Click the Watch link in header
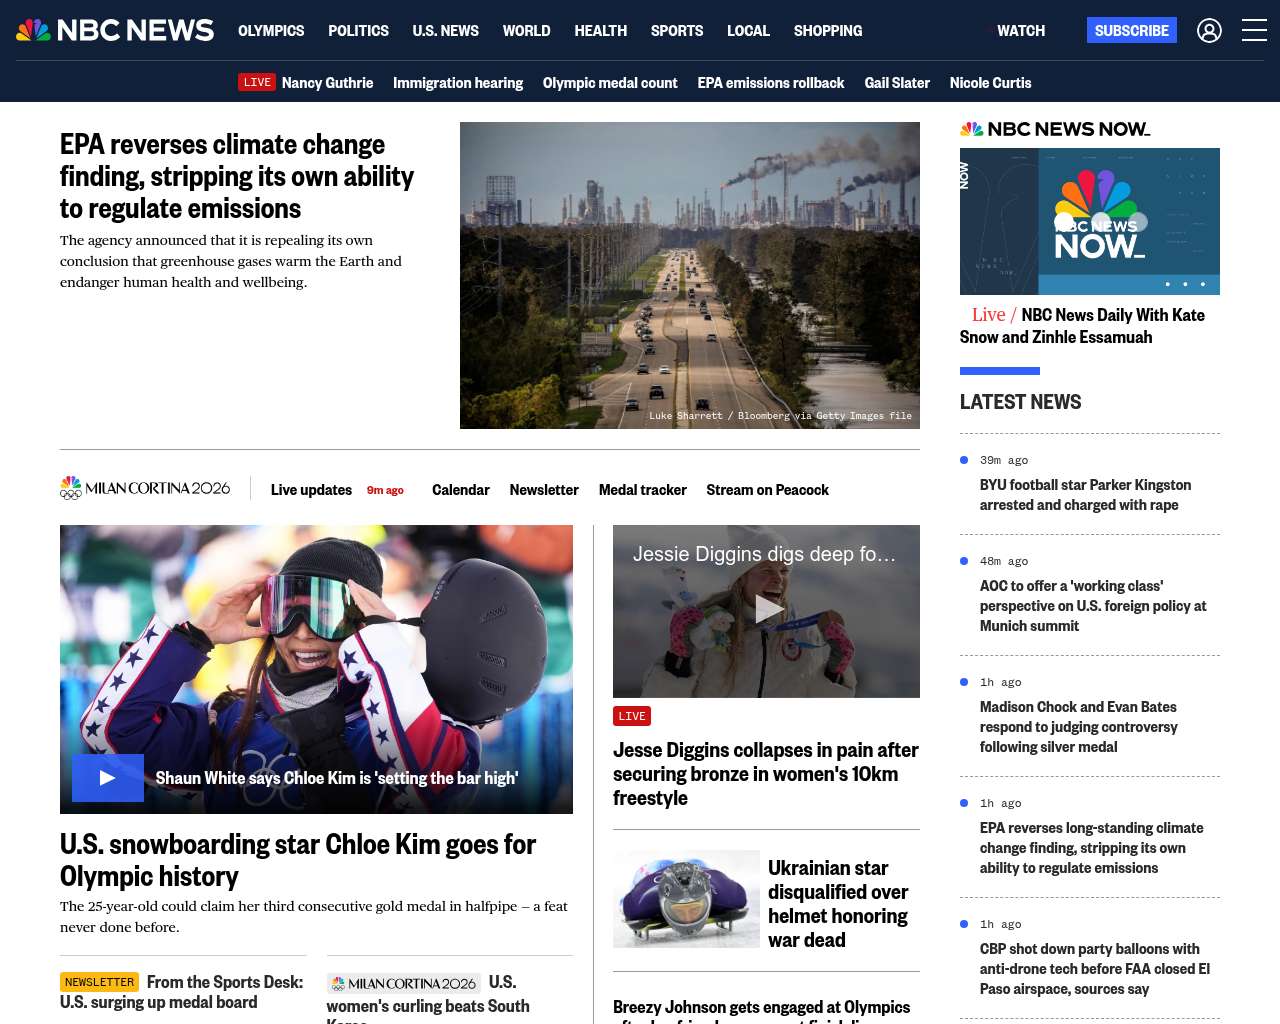 pyautogui.click(x=1021, y=31)
